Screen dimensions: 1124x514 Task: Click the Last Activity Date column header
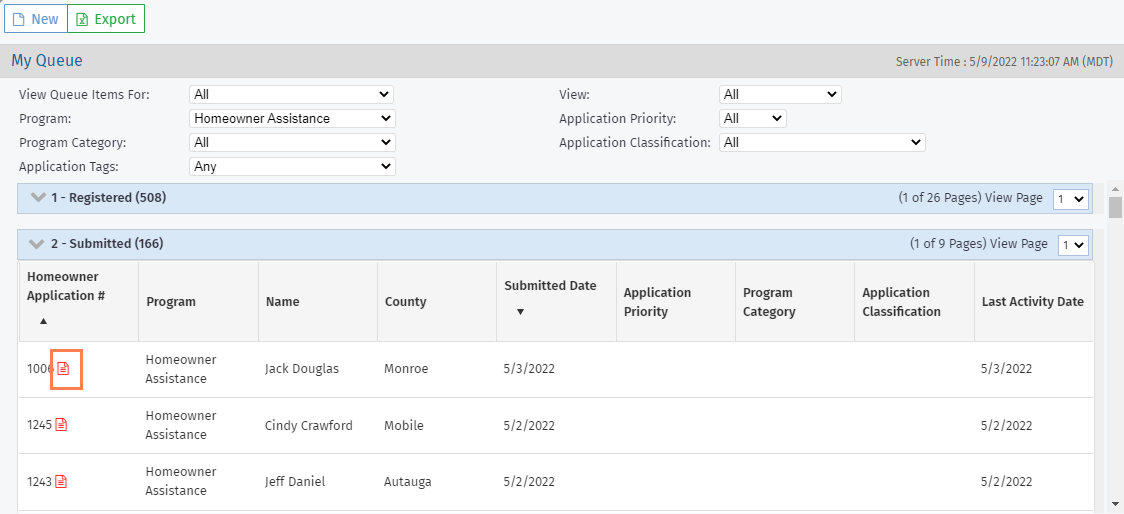click(x=1032, y=302)
